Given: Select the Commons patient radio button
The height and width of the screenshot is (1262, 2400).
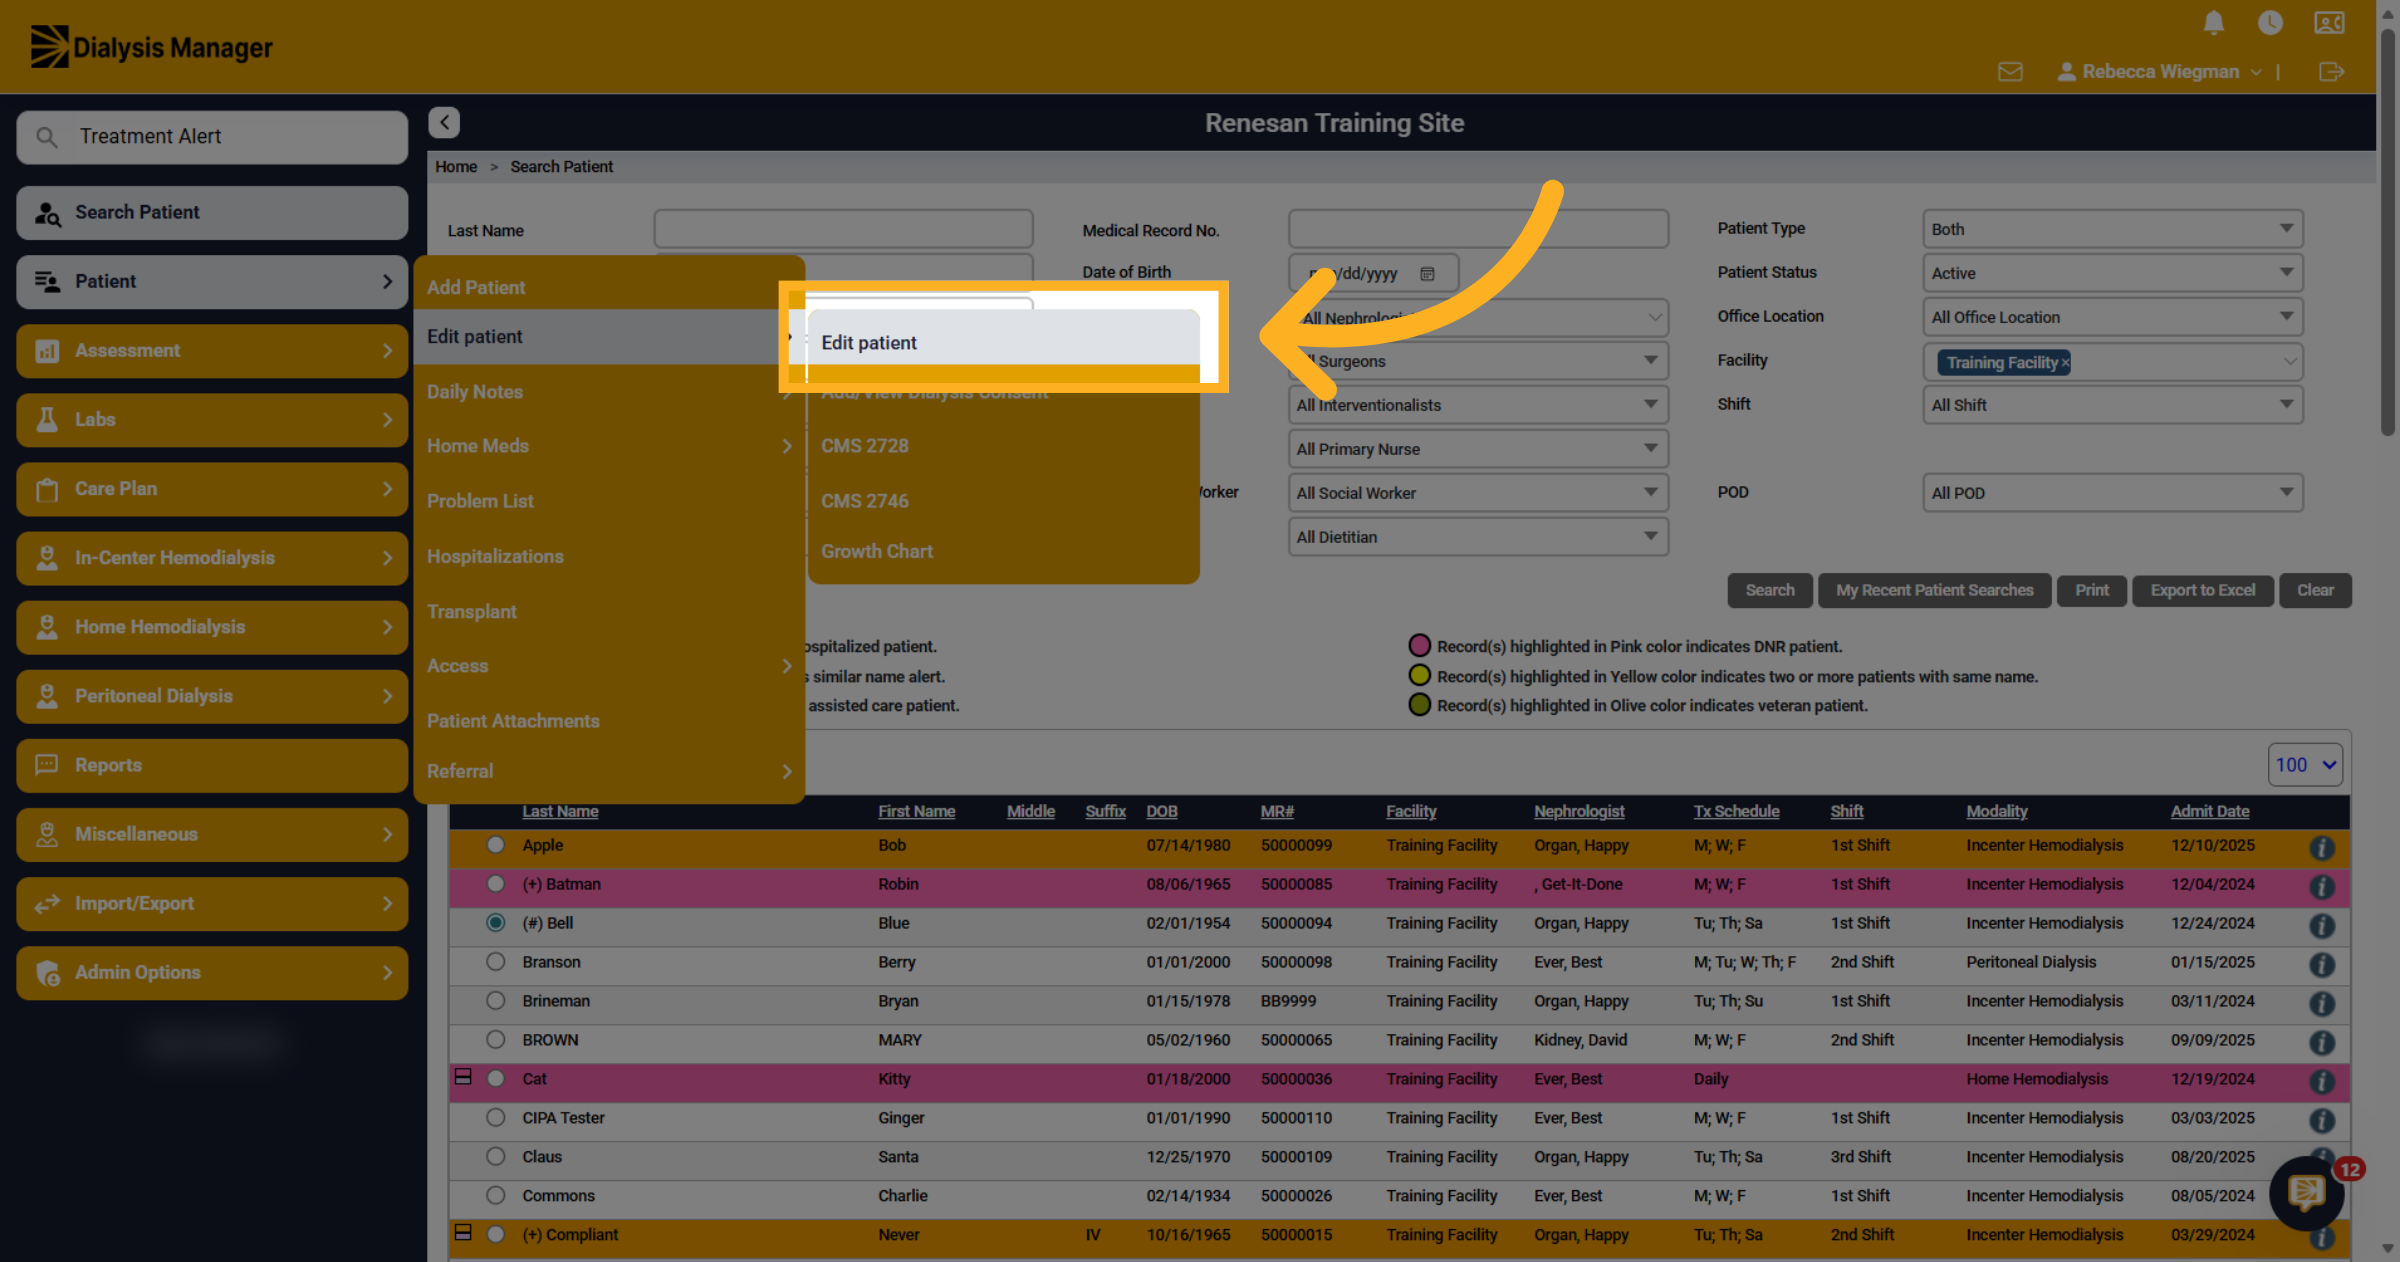Looking at the screenshot, I should 496,1196.
